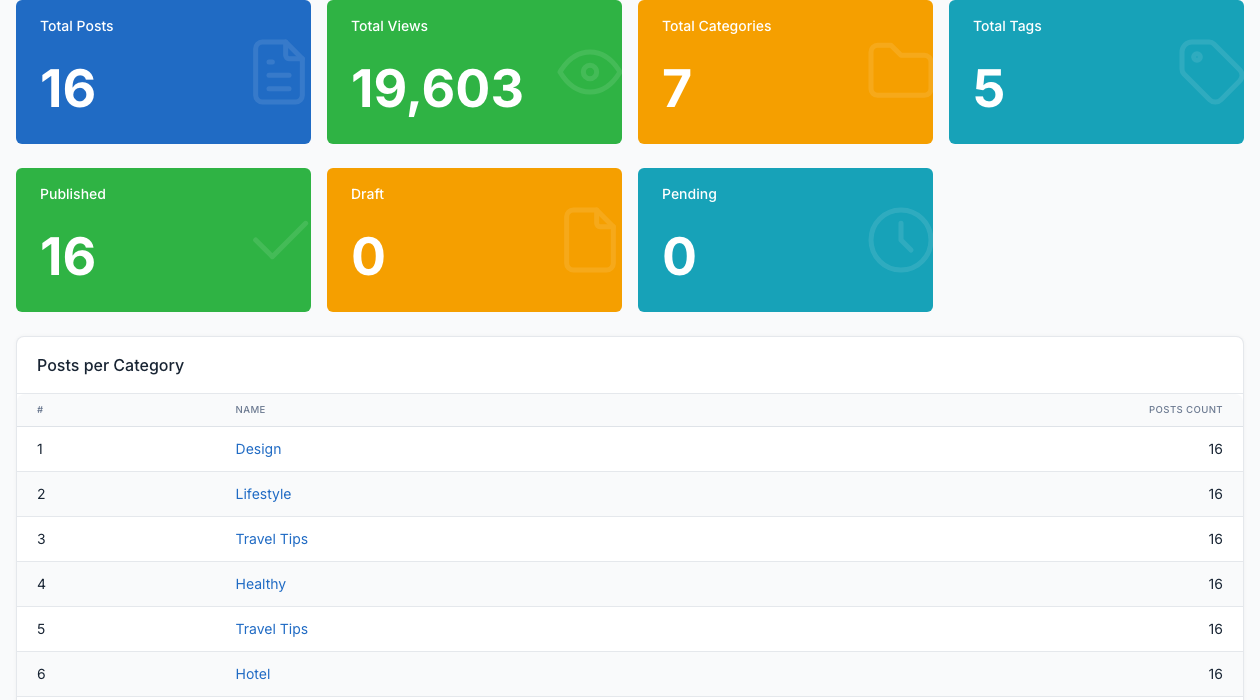
Task: Click the posts count 16 in Design row
Action: pos(1215,449)
